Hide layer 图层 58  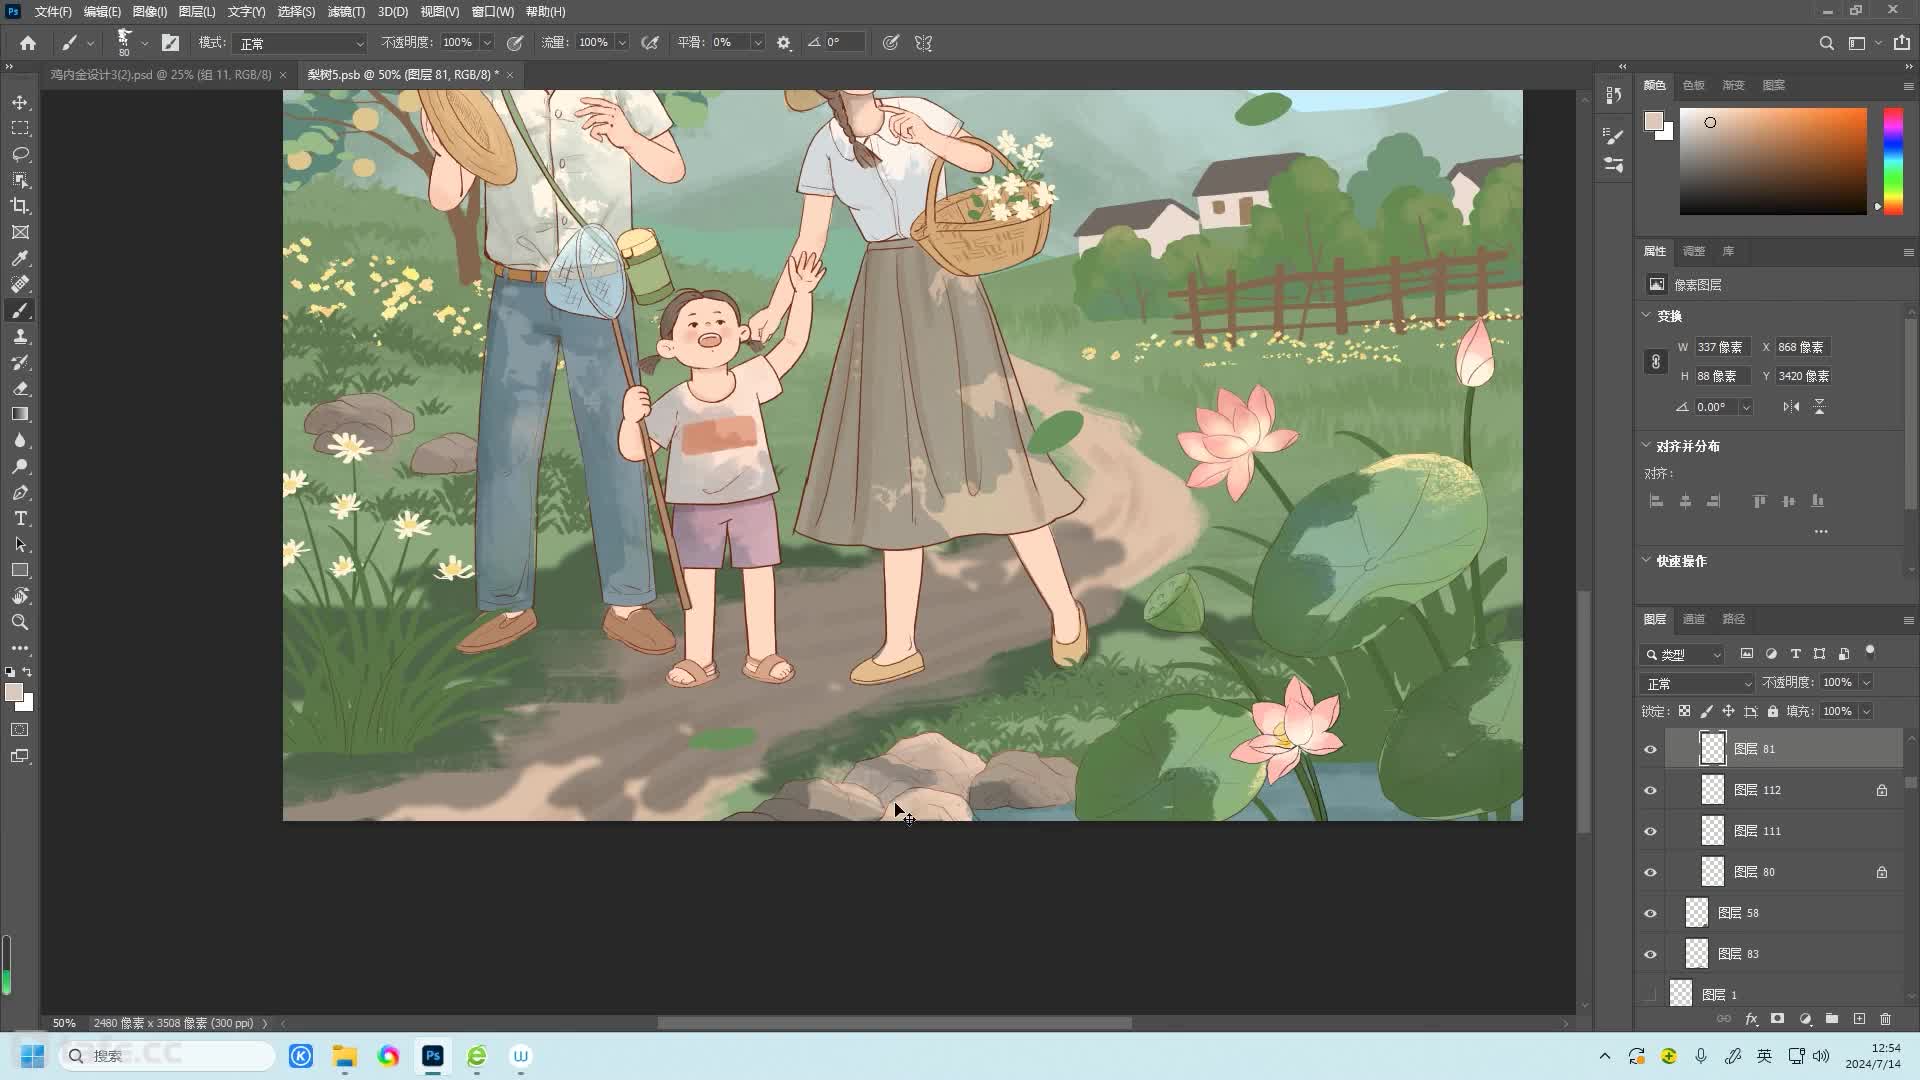pyautogui.click(x=1650, y=913)
